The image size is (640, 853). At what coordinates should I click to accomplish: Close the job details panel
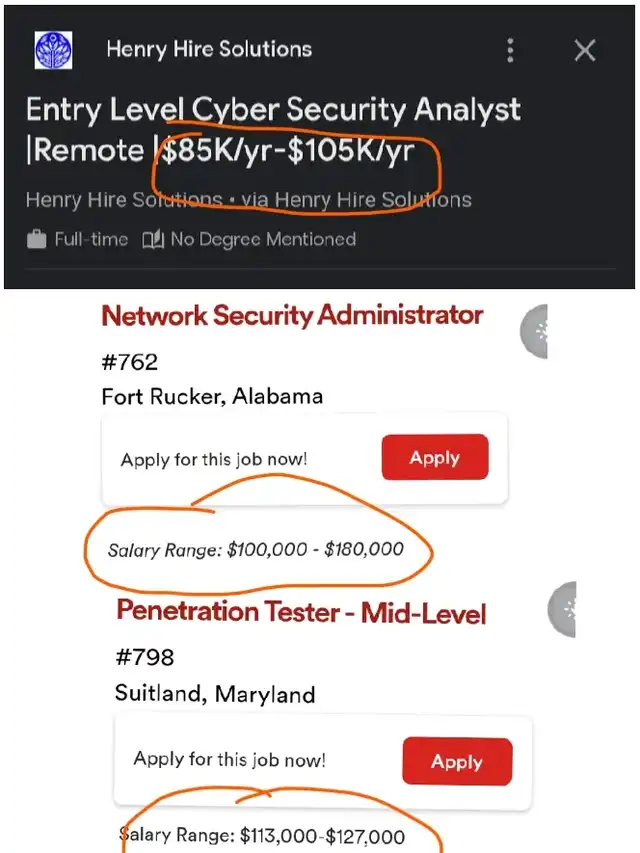[x=585, y=50]
